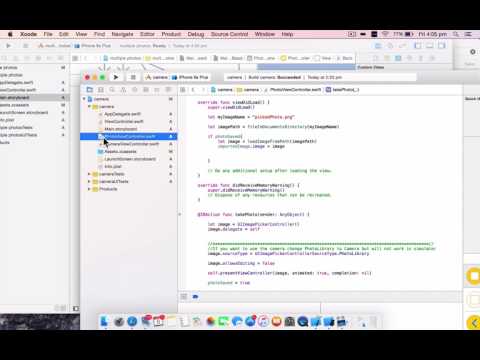
Task: Open Safari from the Dock
Action: coord(132,321)
